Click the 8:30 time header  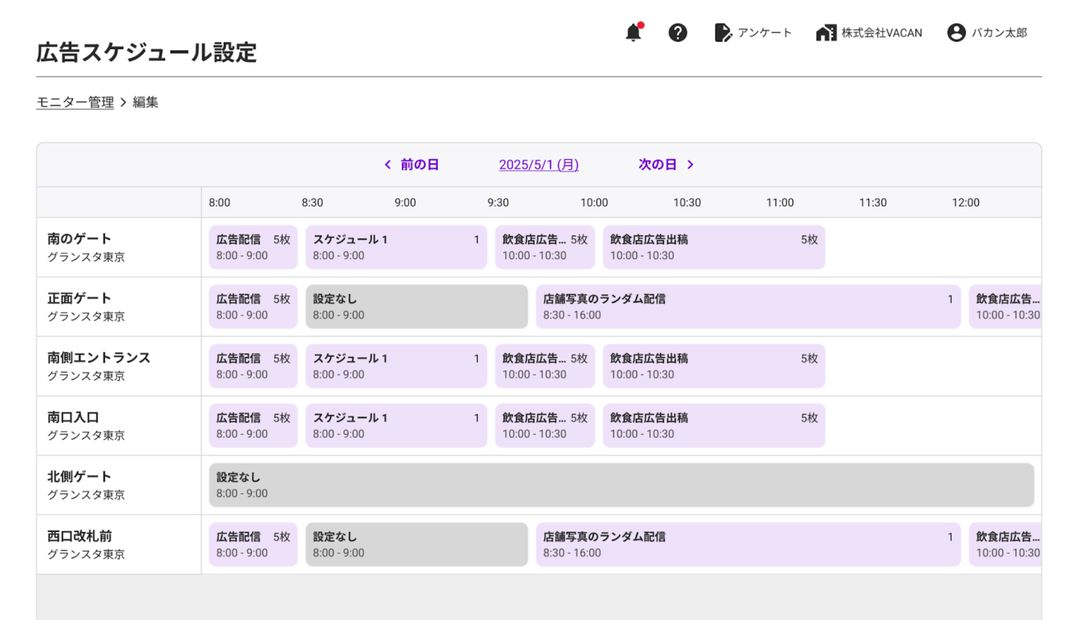coord(312,203)
